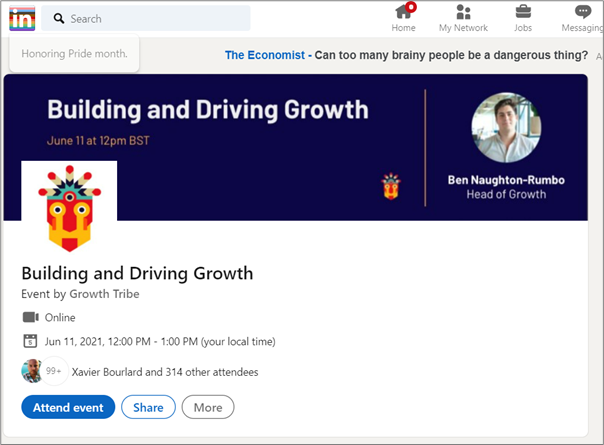
Task: Open the Jobs tab
Action: coord(523,18)
